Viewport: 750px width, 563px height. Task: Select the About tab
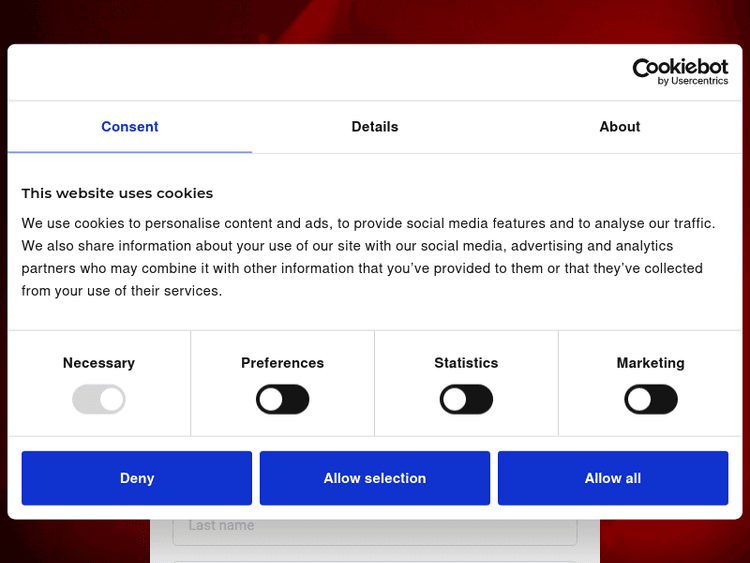(x=619, y=127)
